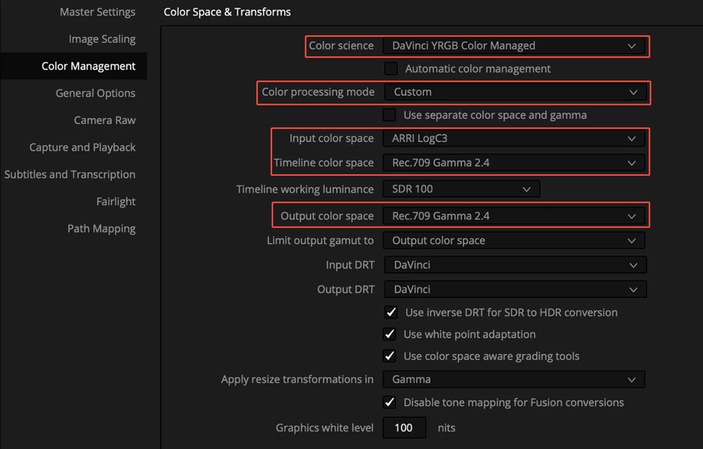Viewport: 703px width, 449px height.
Task: Open Path Mapping settings
Action: coord(101,228)
